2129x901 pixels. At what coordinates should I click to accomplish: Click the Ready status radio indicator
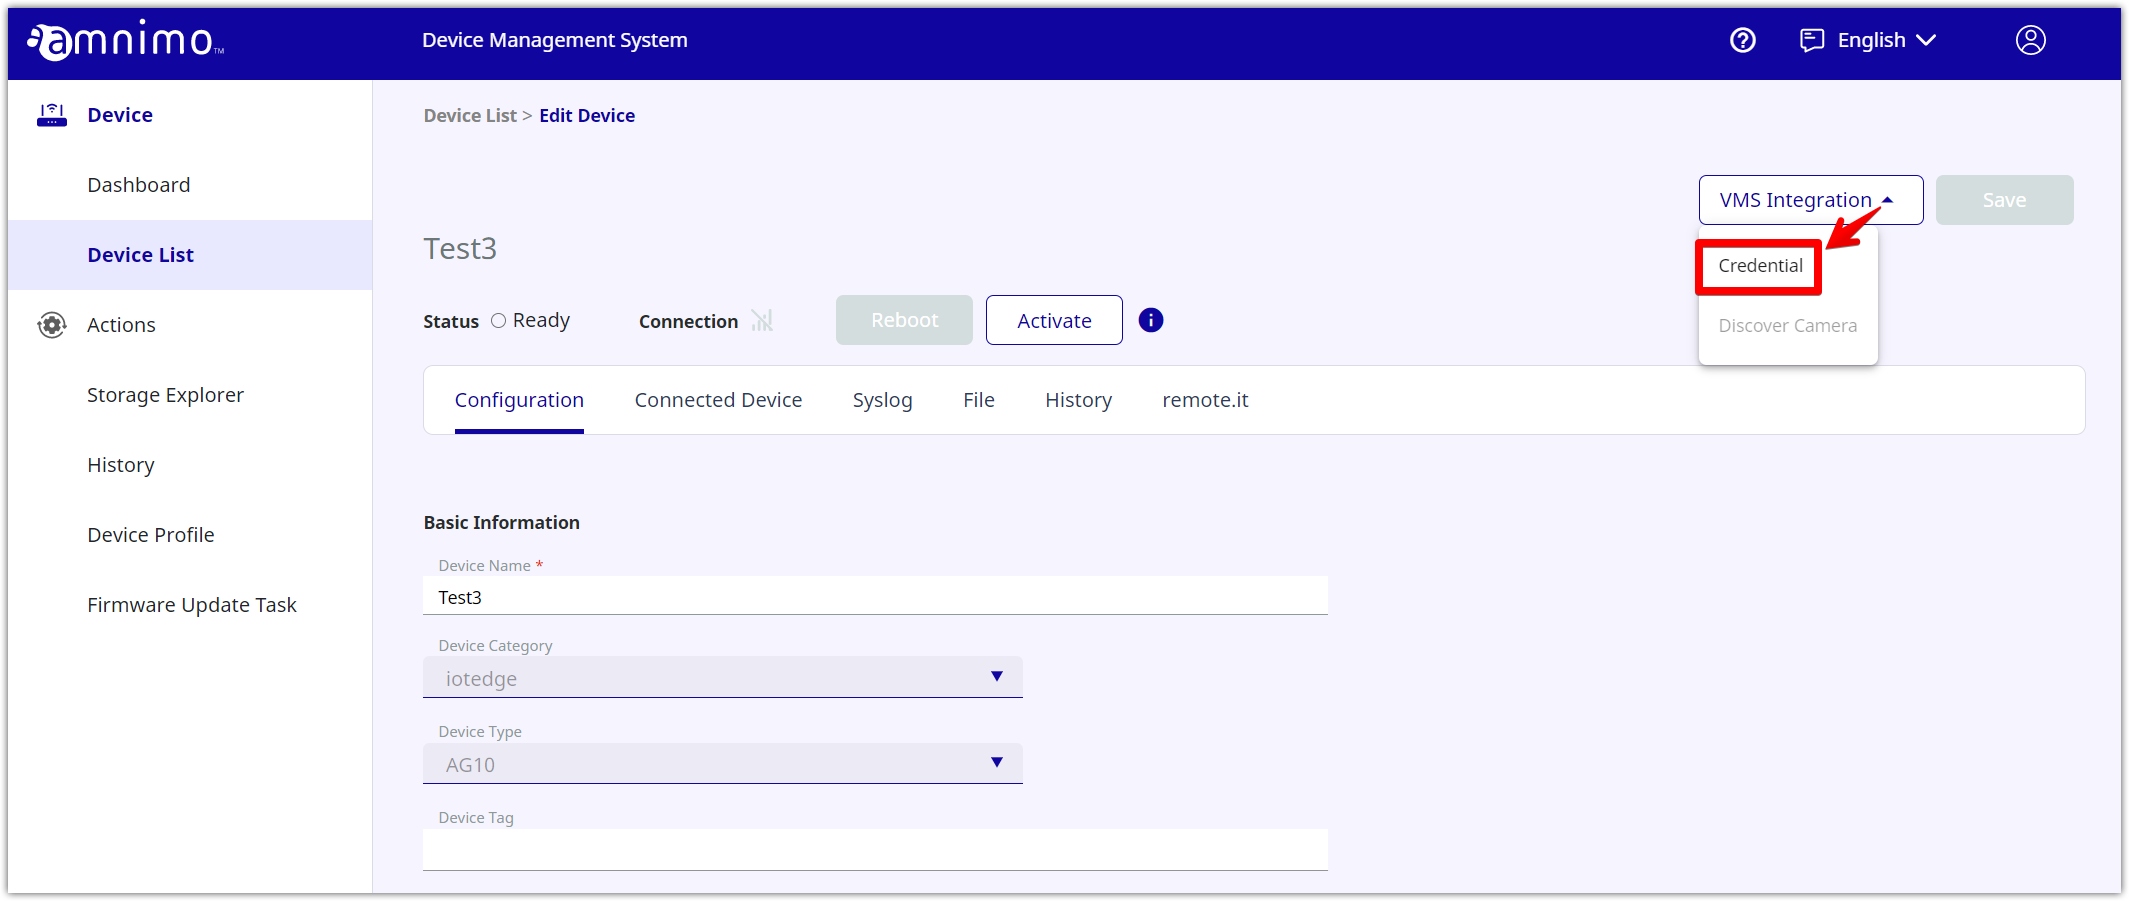point(498,321)
